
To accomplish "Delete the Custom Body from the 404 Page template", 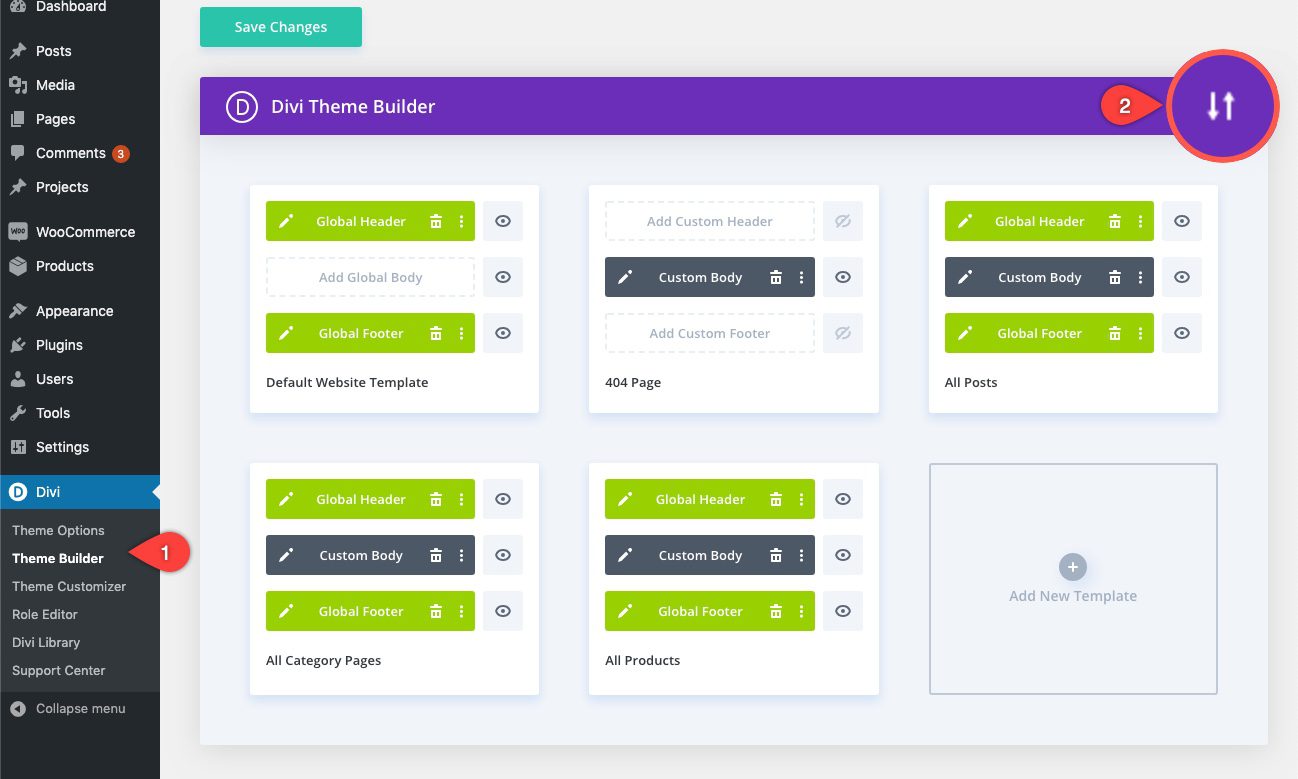I will tap(776, 277).
